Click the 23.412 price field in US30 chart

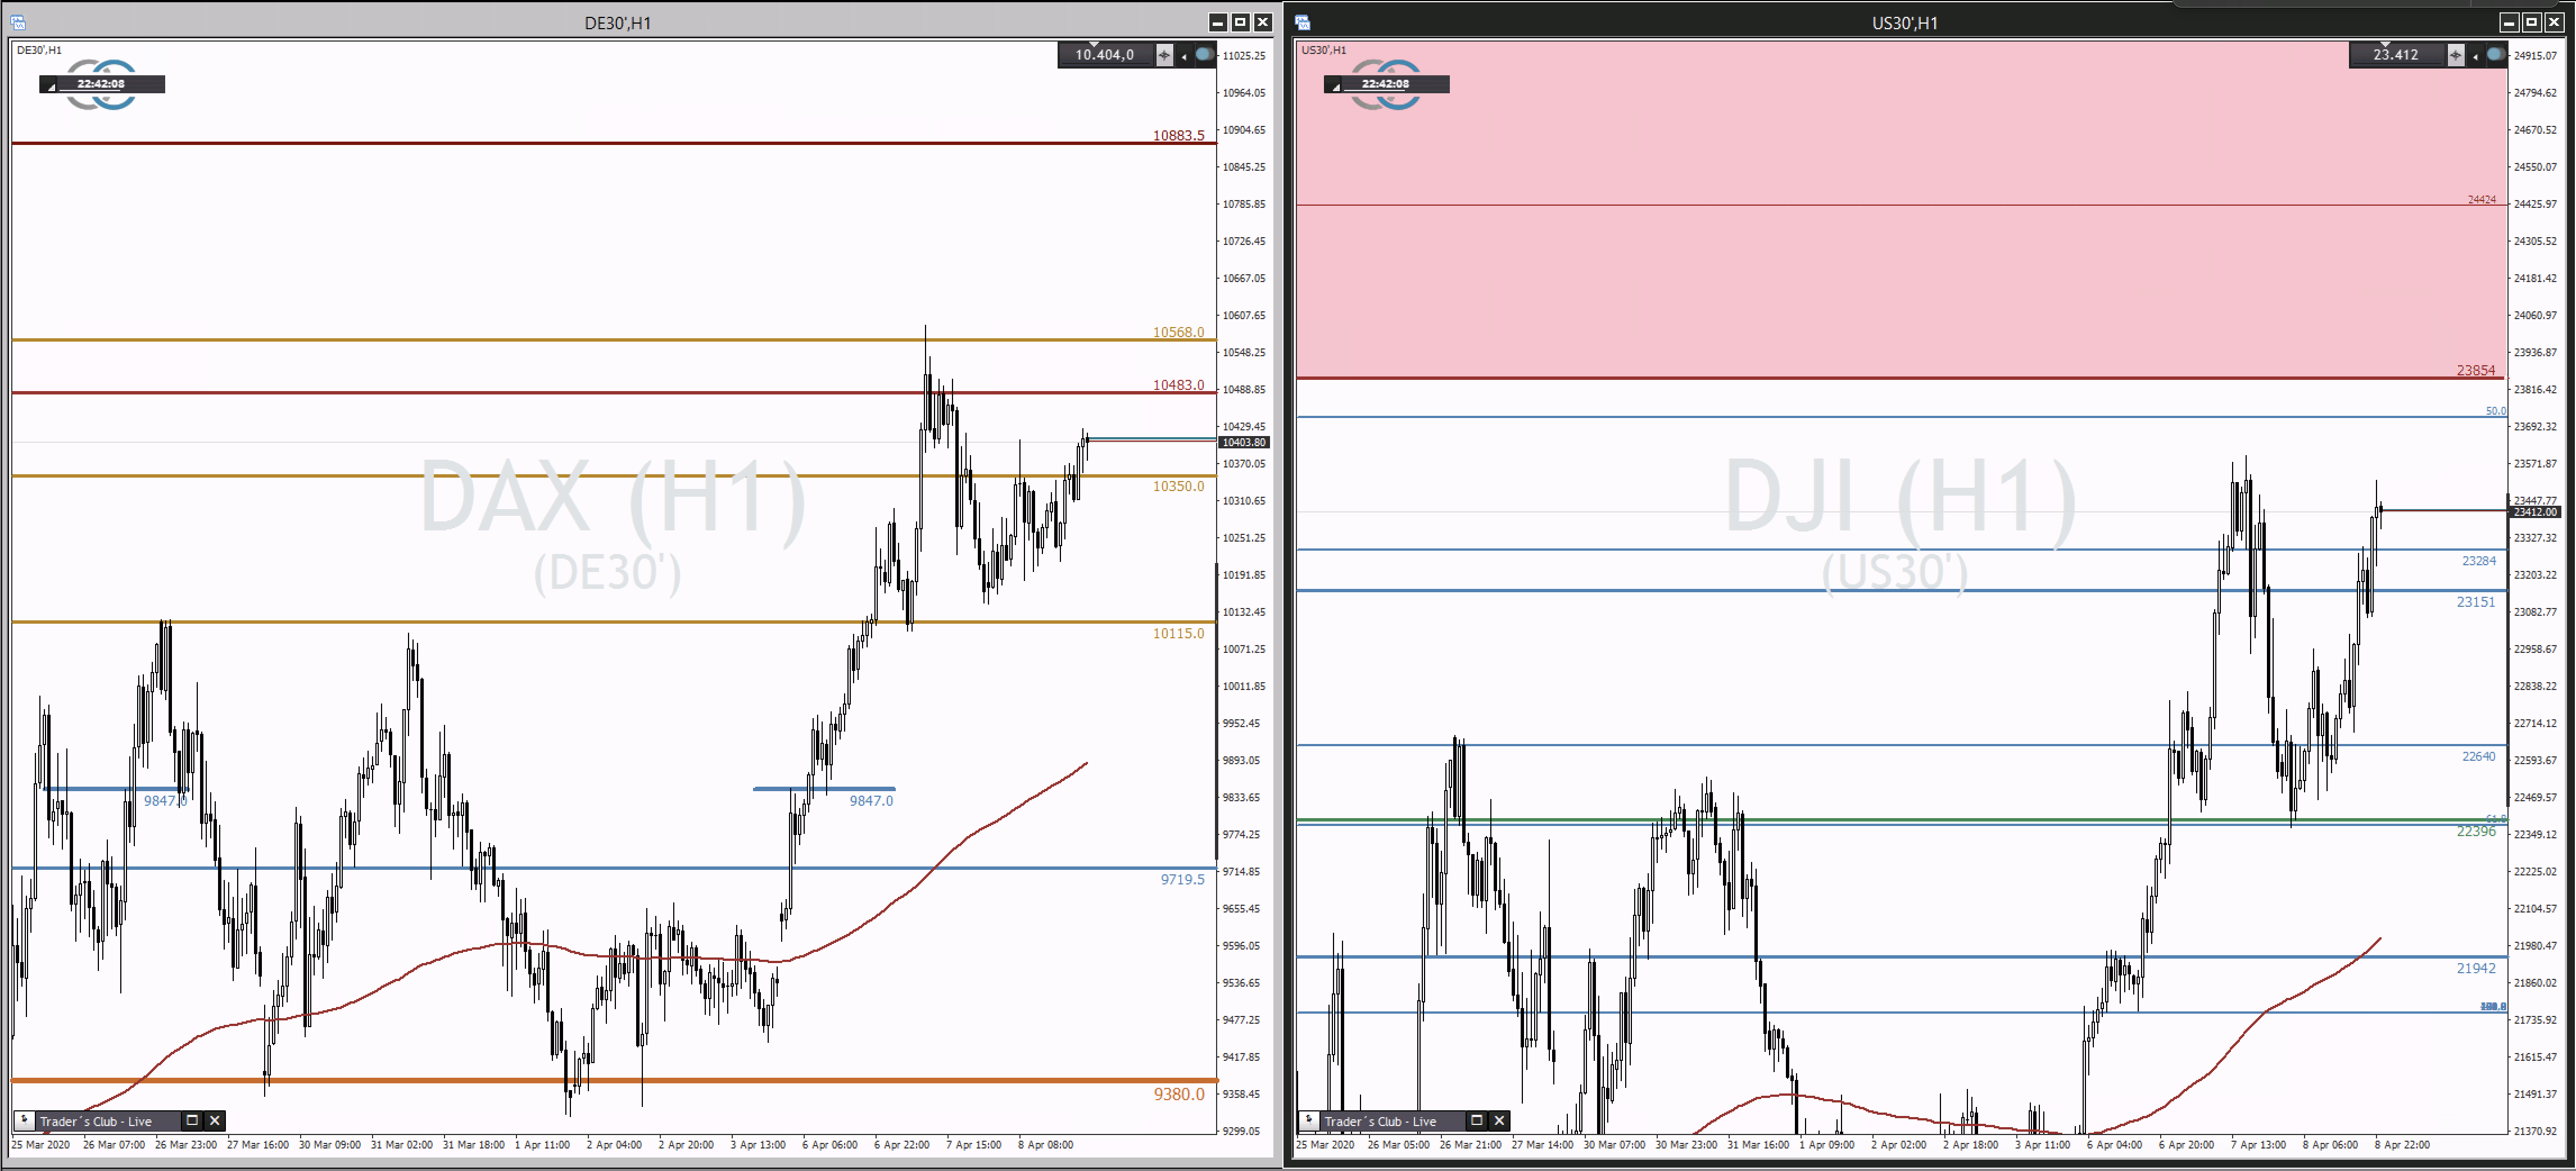click(x=2397, y=55)
